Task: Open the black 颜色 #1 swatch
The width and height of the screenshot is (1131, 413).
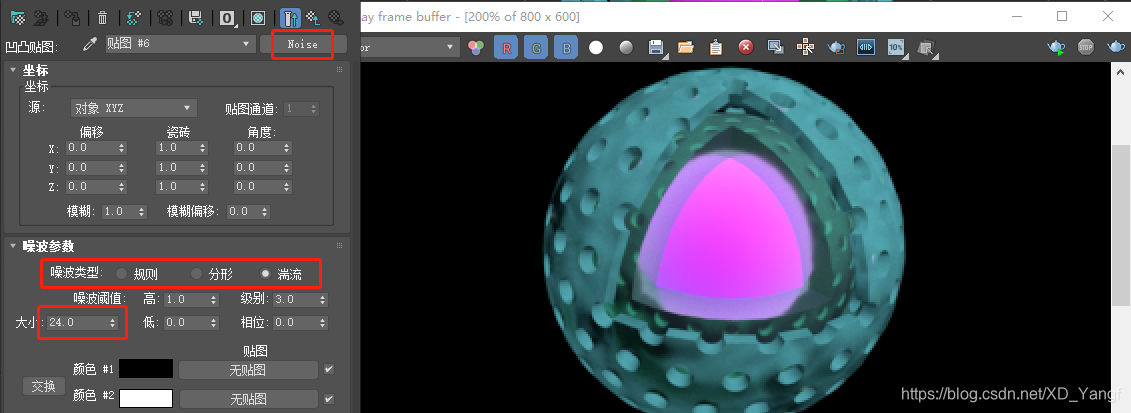Action: pyautogui.click(x=146, y=369)
